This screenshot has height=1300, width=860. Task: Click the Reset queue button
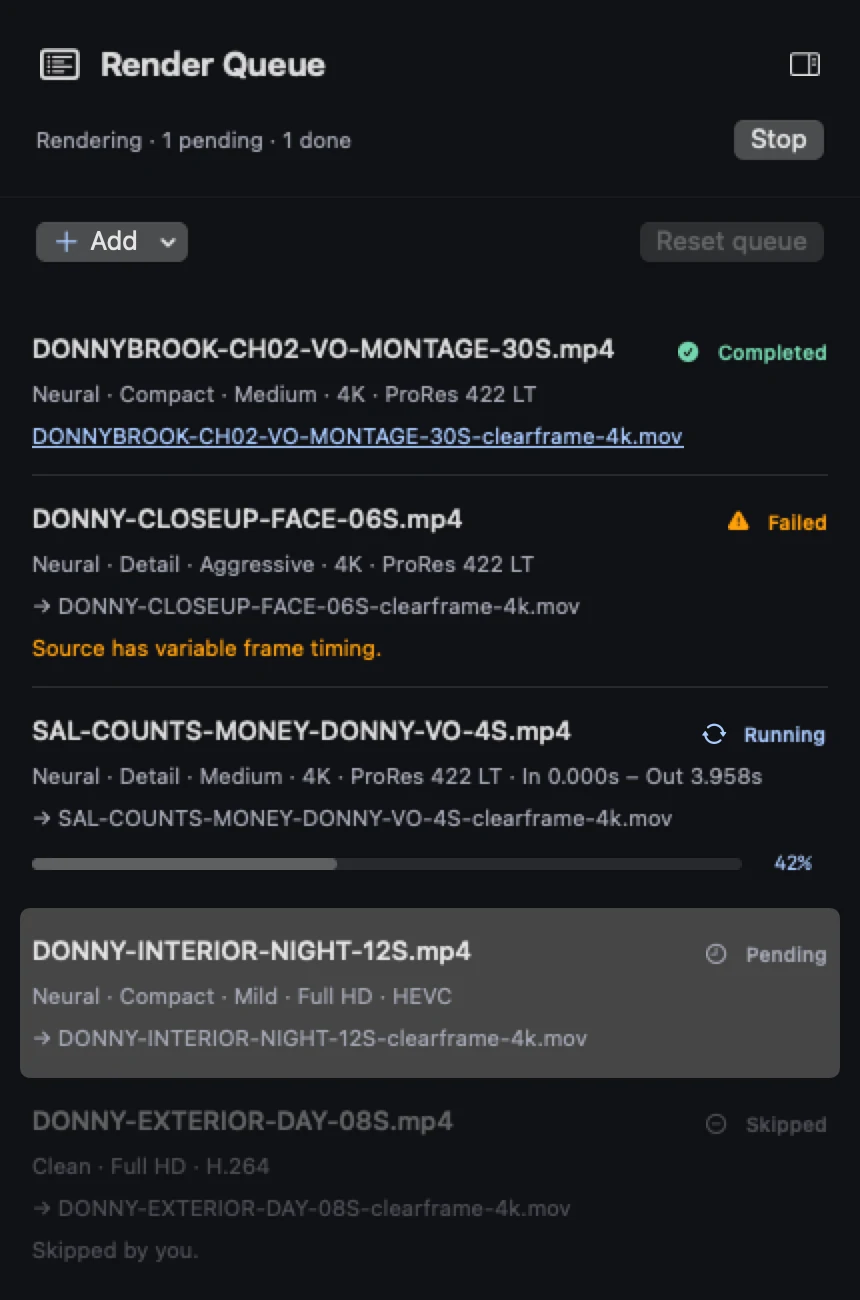(x=732, y=242)
